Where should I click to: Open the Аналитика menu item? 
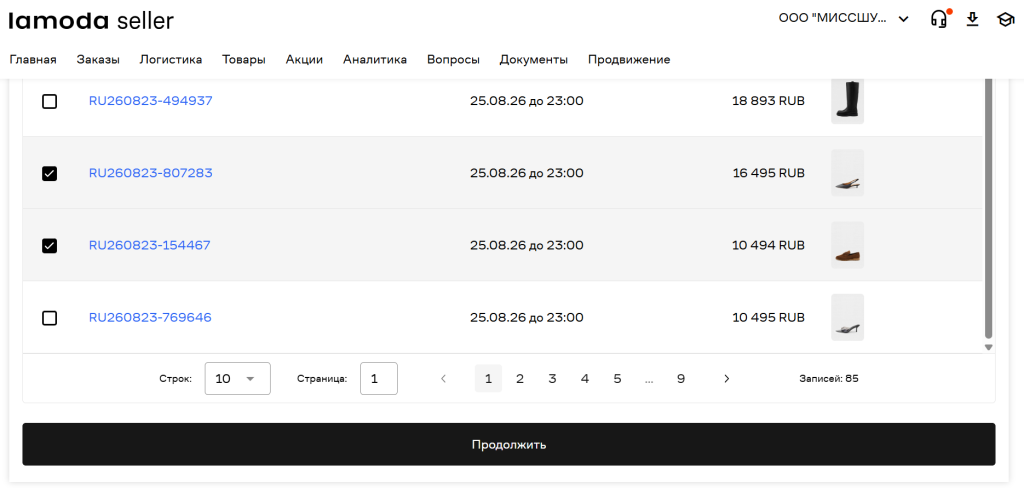click(x=375, y=59)
